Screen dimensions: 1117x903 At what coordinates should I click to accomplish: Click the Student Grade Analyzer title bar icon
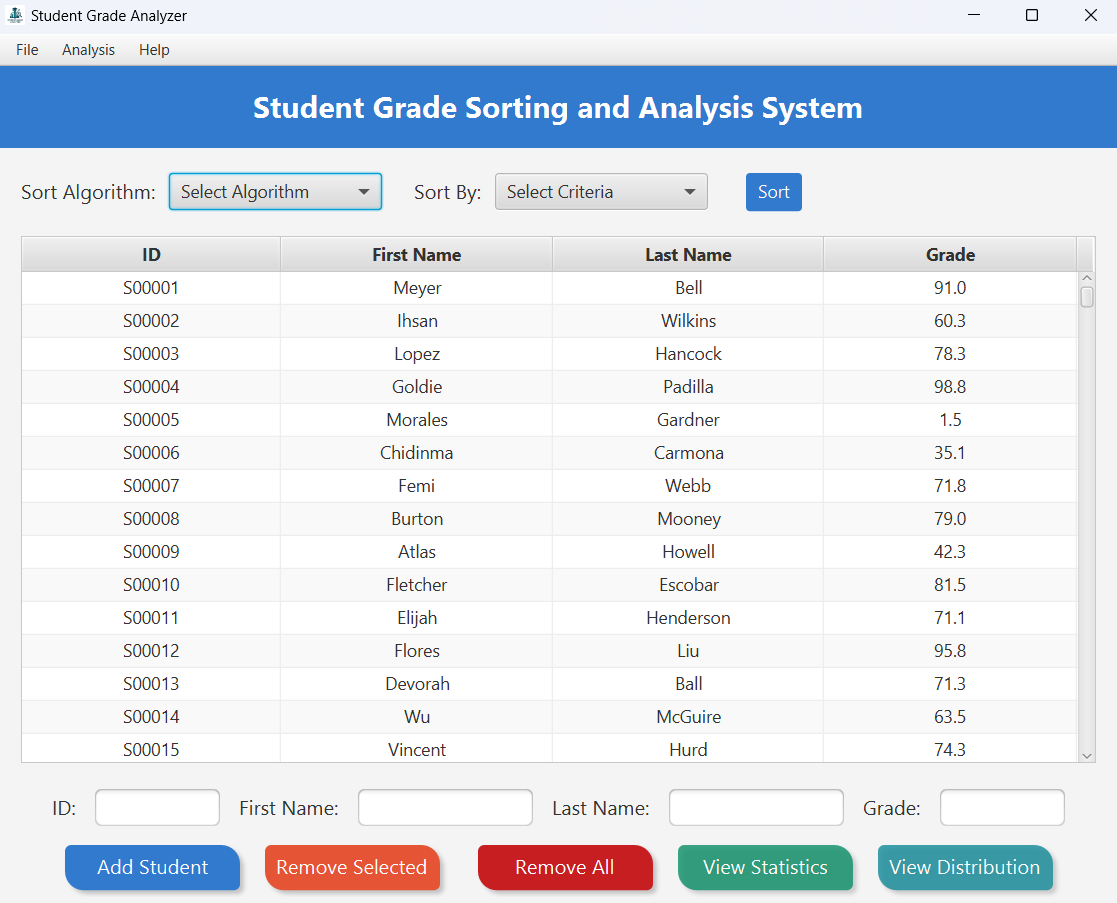(x=14, y=15)
